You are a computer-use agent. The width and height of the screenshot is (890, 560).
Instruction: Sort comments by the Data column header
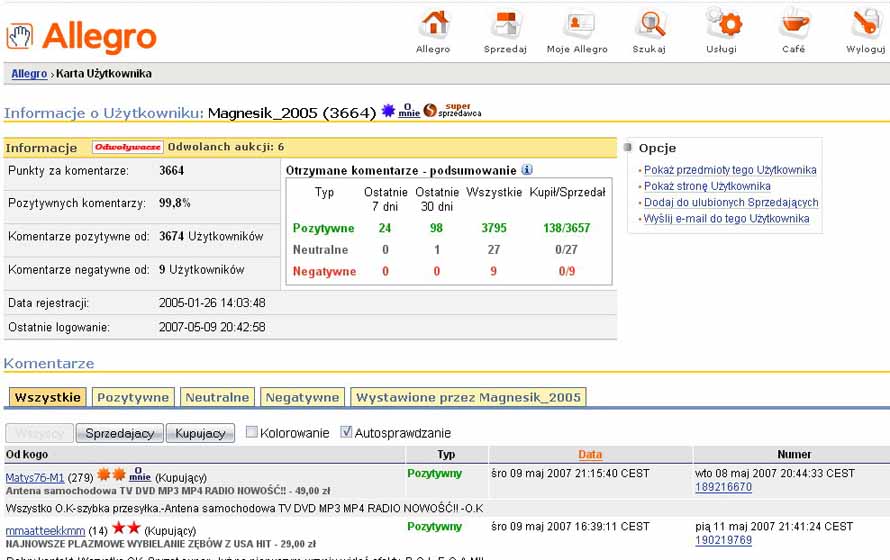point(590,454)
